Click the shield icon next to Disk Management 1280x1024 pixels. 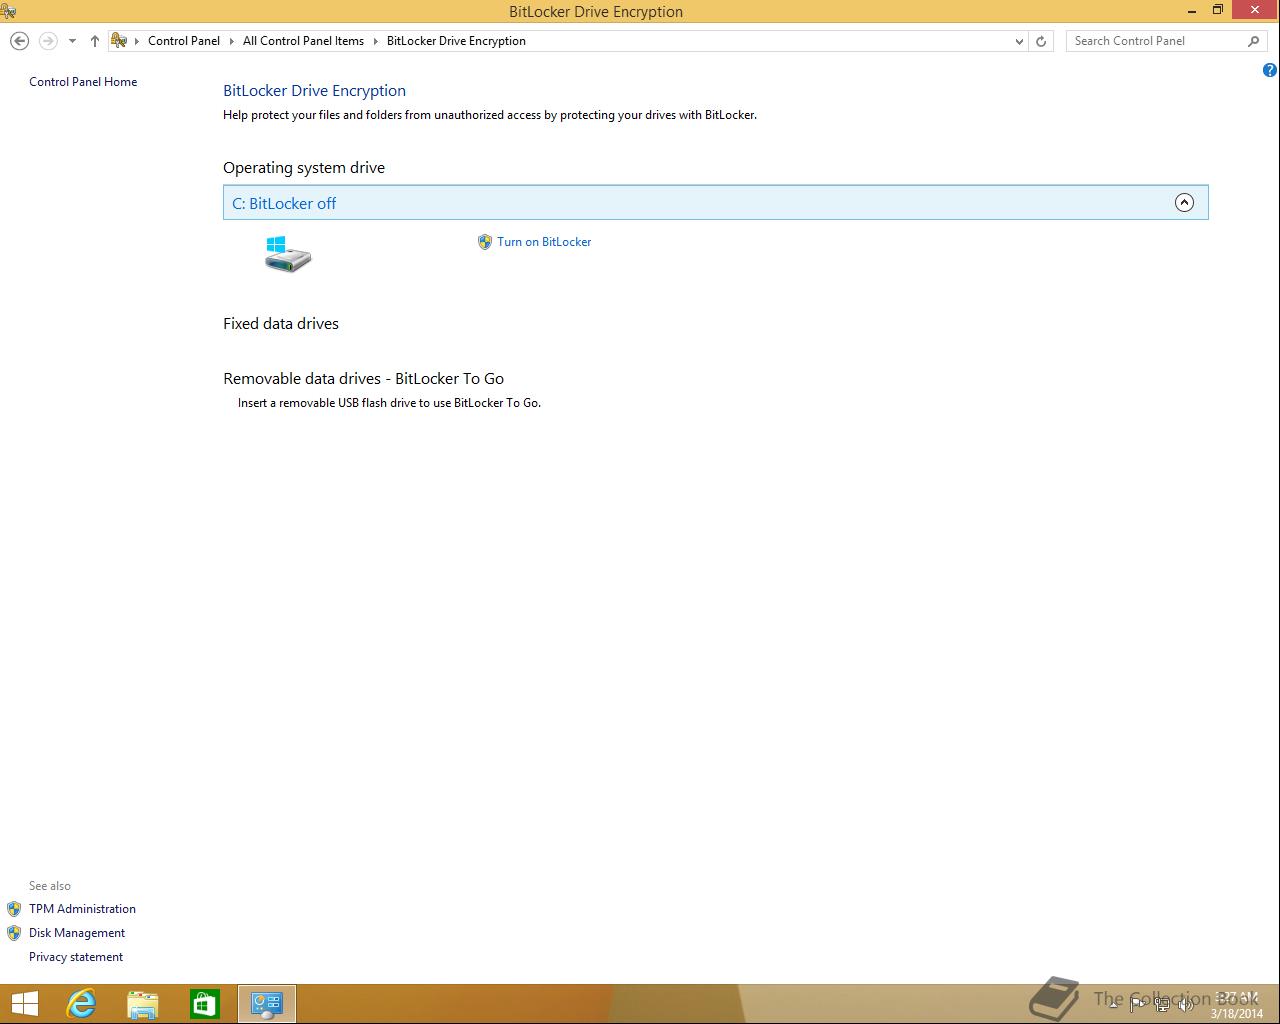tap(14, 933)
